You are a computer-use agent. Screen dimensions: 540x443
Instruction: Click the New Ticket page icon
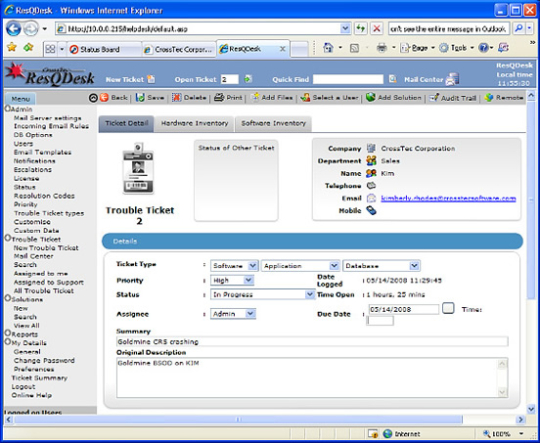[x=151, y=79]
